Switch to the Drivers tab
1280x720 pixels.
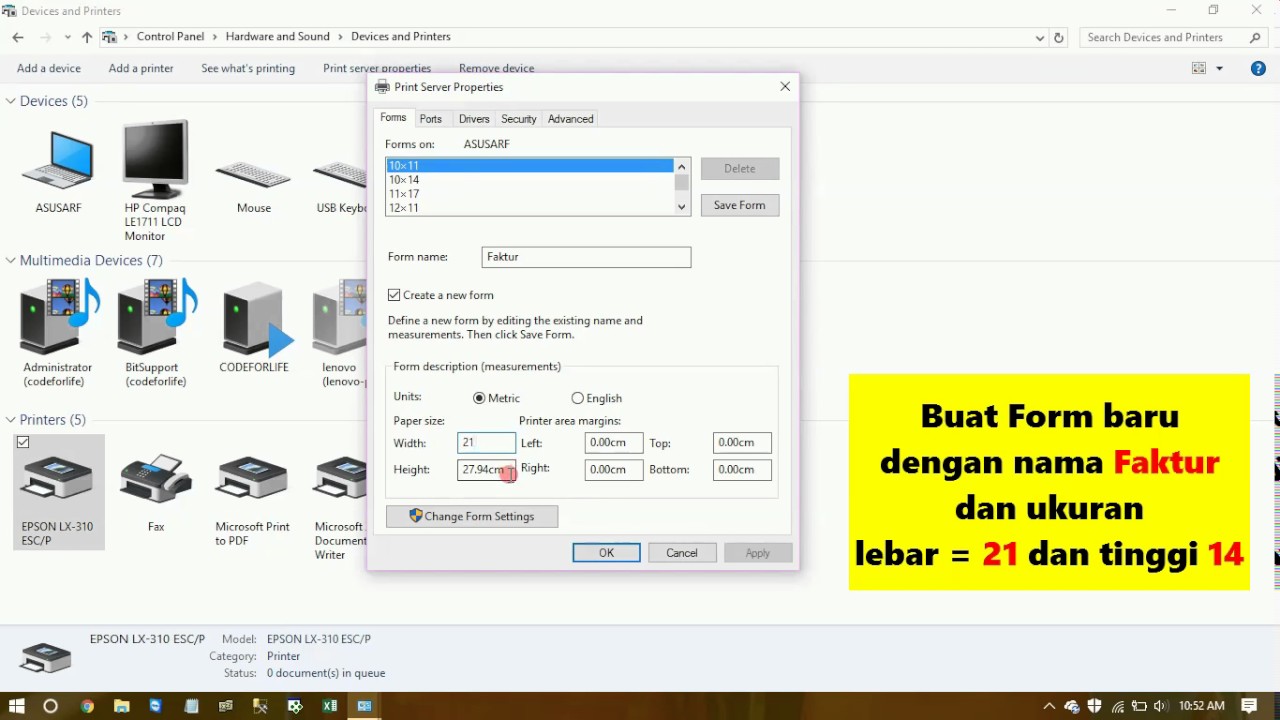474,119
